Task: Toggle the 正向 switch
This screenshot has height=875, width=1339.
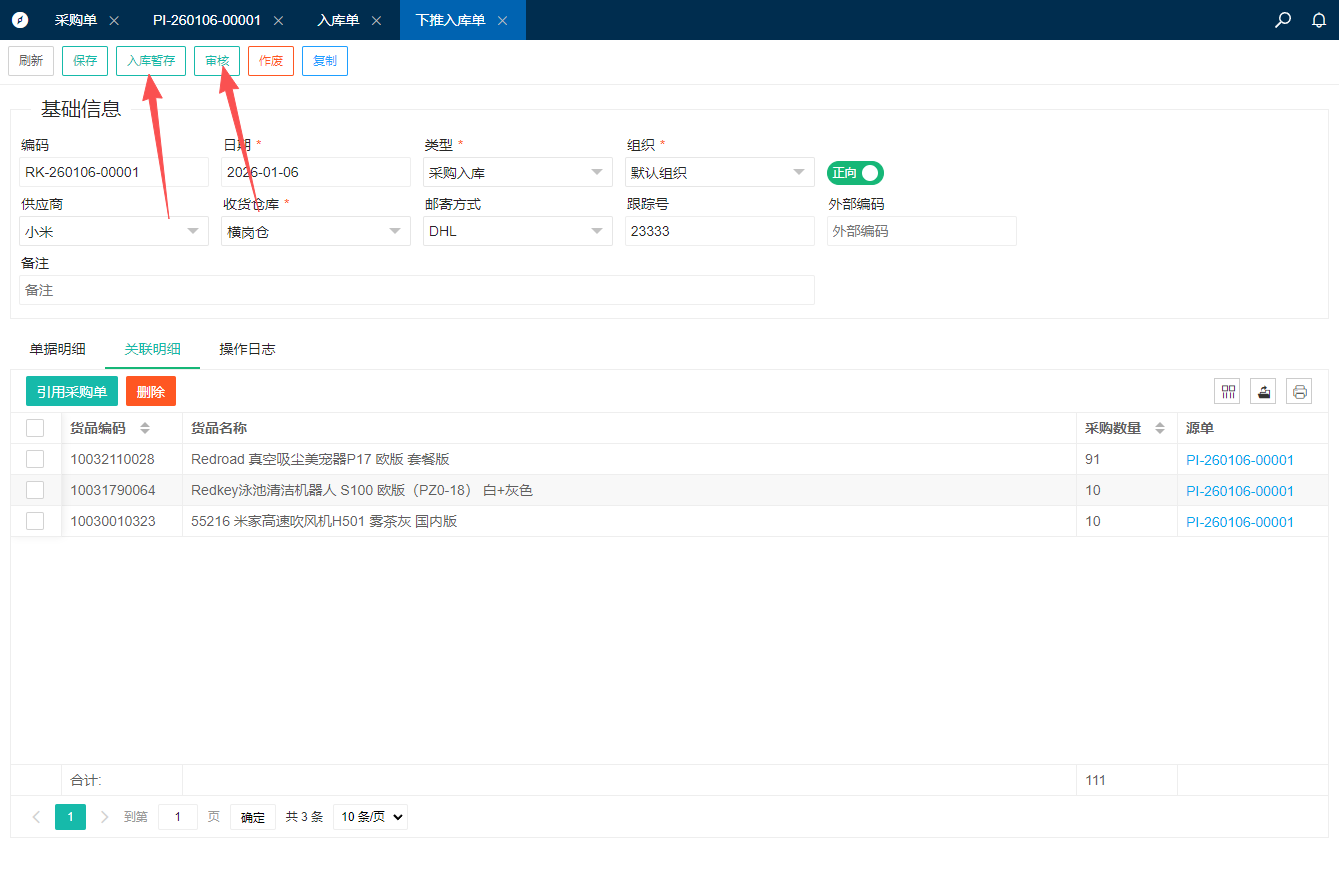Action: click(855, 173)
